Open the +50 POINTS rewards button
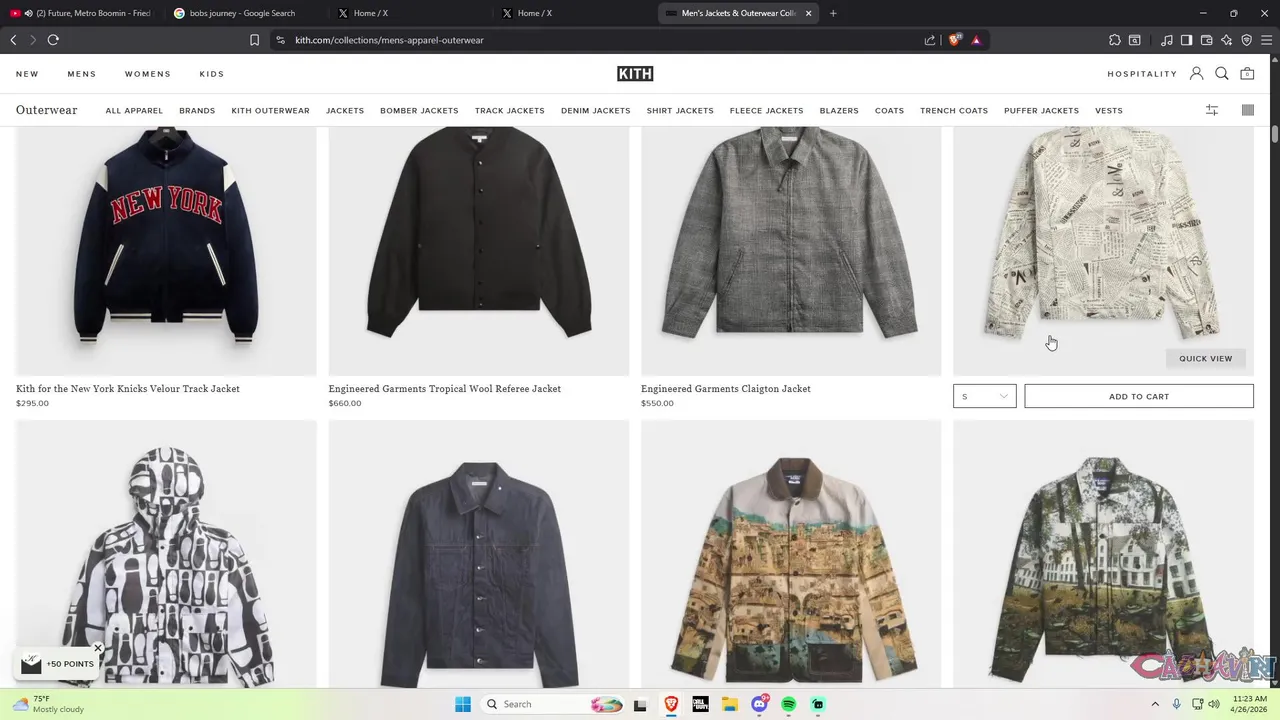The height and width of the screenshot is (720, 1280). point(59,664)
